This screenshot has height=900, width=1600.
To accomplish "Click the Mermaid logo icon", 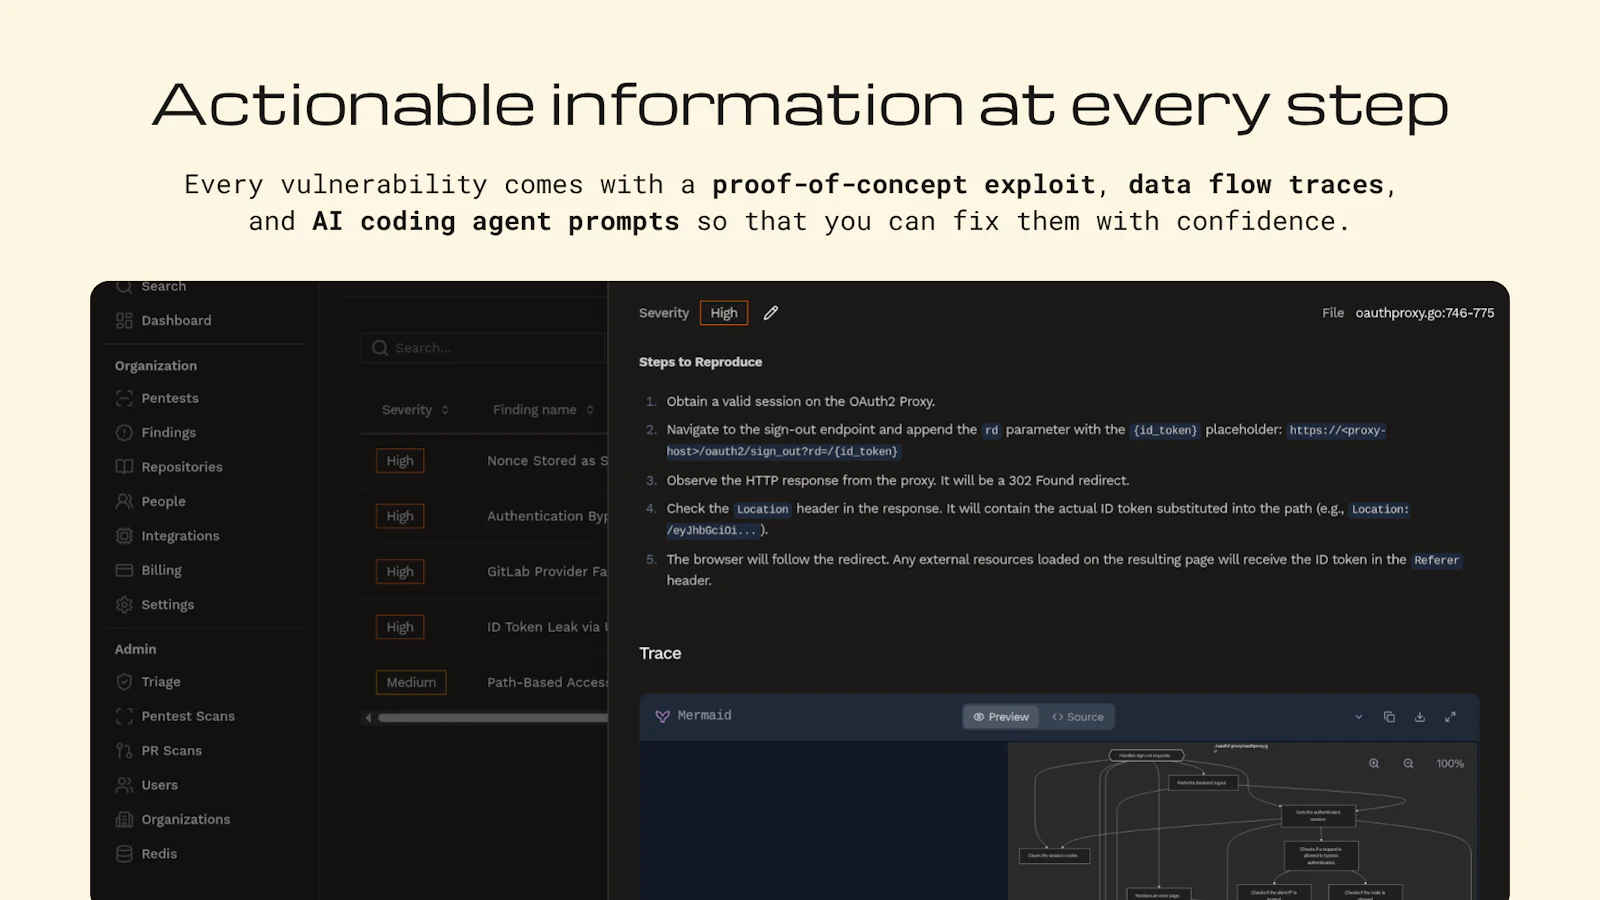I will pos(663,716).
